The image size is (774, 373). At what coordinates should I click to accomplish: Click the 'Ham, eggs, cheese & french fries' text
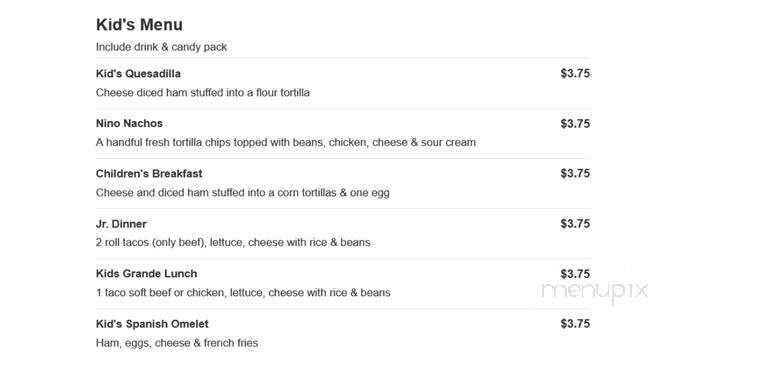(177, 343)
